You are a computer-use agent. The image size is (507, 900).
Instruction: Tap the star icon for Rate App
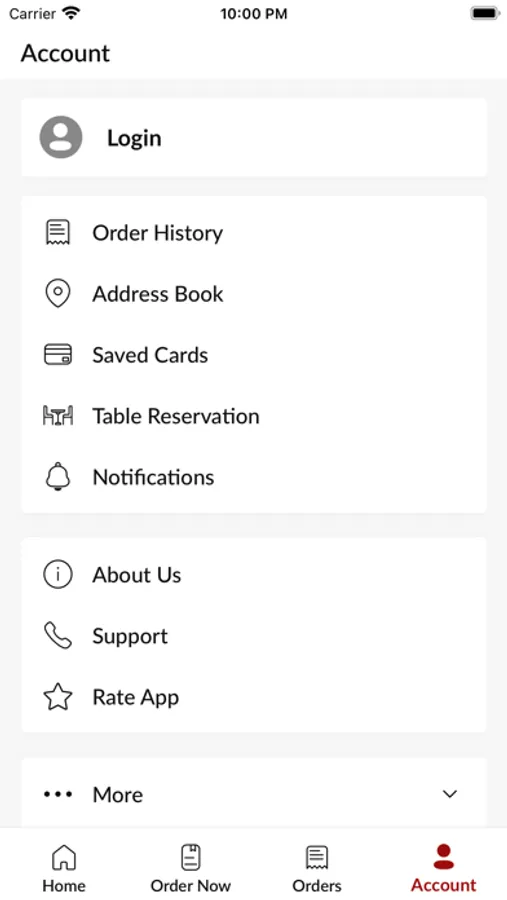[x=58, y=697]
